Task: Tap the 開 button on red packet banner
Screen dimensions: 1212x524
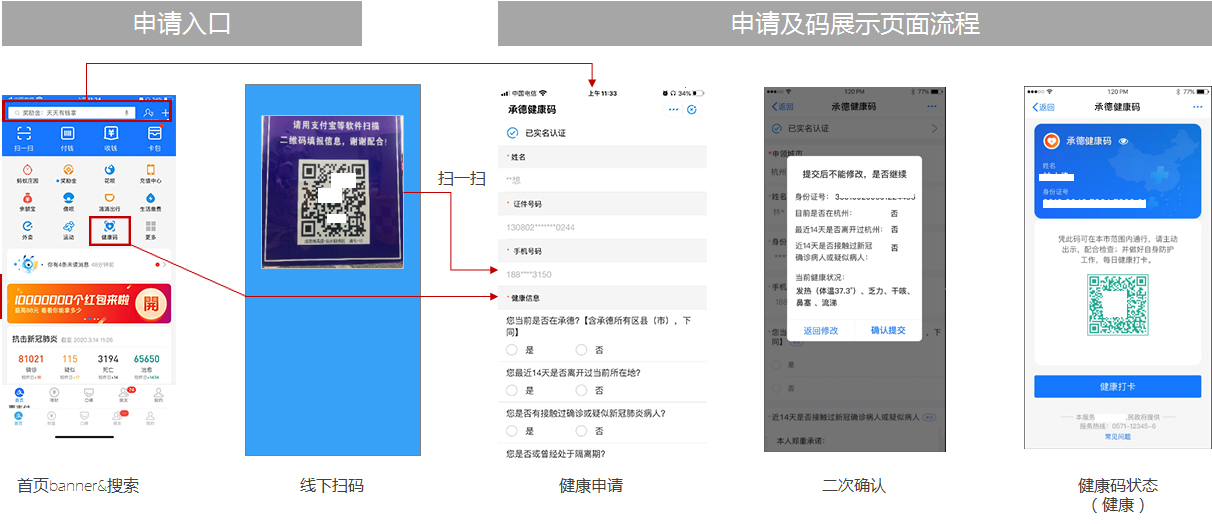Action: click(x=150, y=303)
